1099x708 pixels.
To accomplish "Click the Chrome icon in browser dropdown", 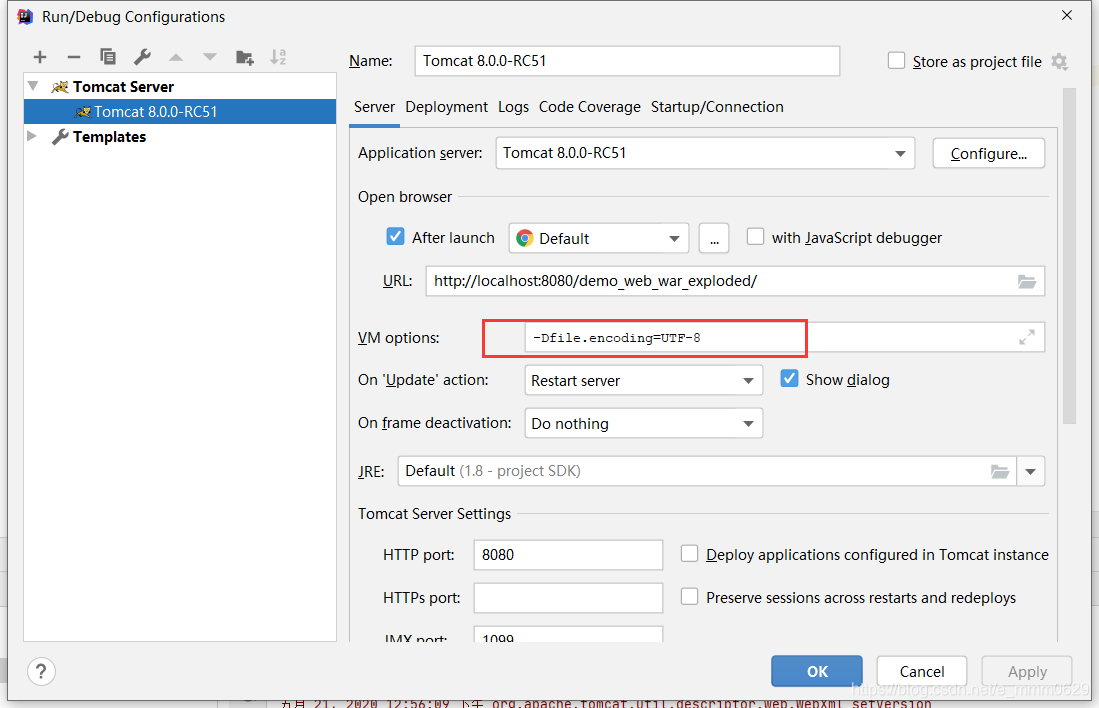I will [524, 238].
